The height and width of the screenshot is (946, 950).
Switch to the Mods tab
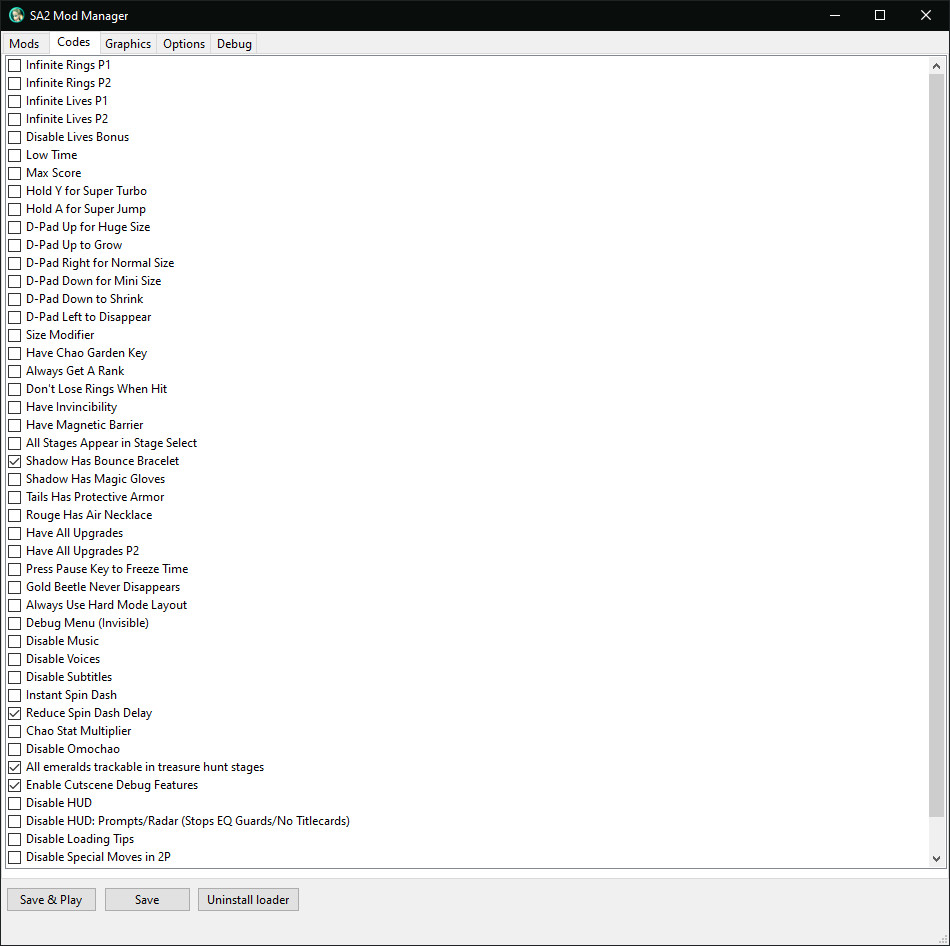[x=24, y=44]
